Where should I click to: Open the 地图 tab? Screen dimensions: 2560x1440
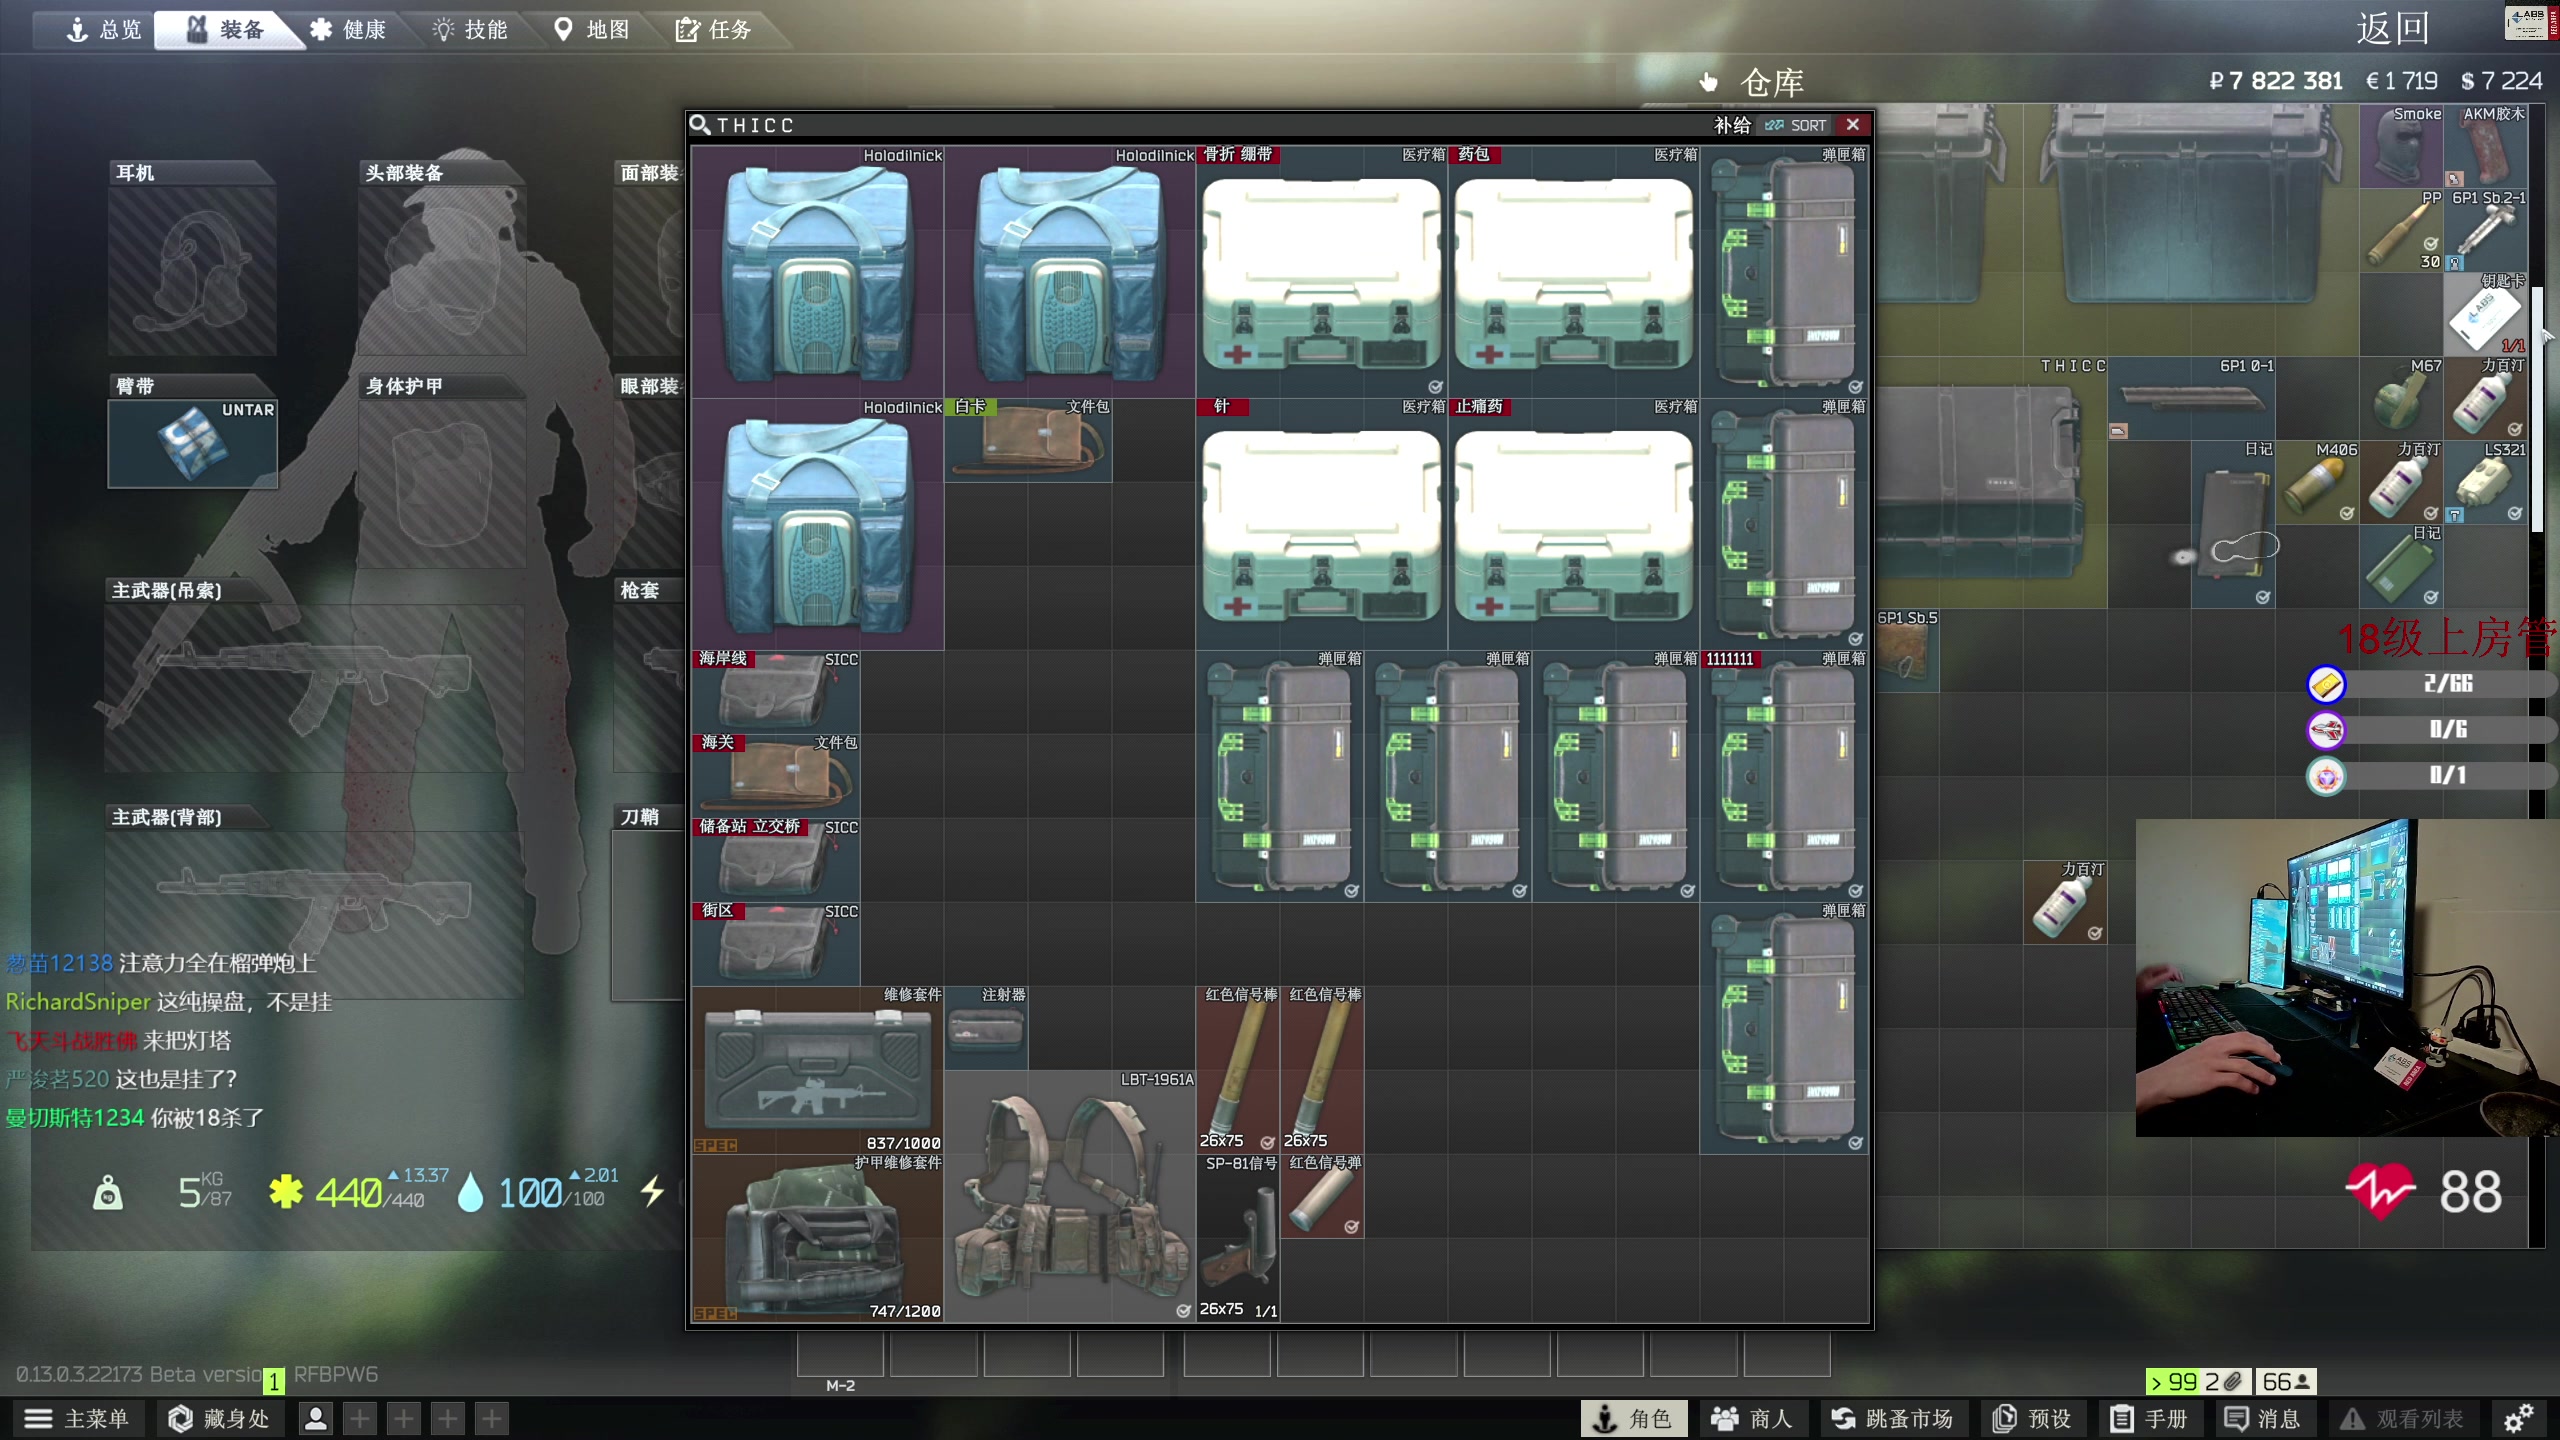coord(592,30)
